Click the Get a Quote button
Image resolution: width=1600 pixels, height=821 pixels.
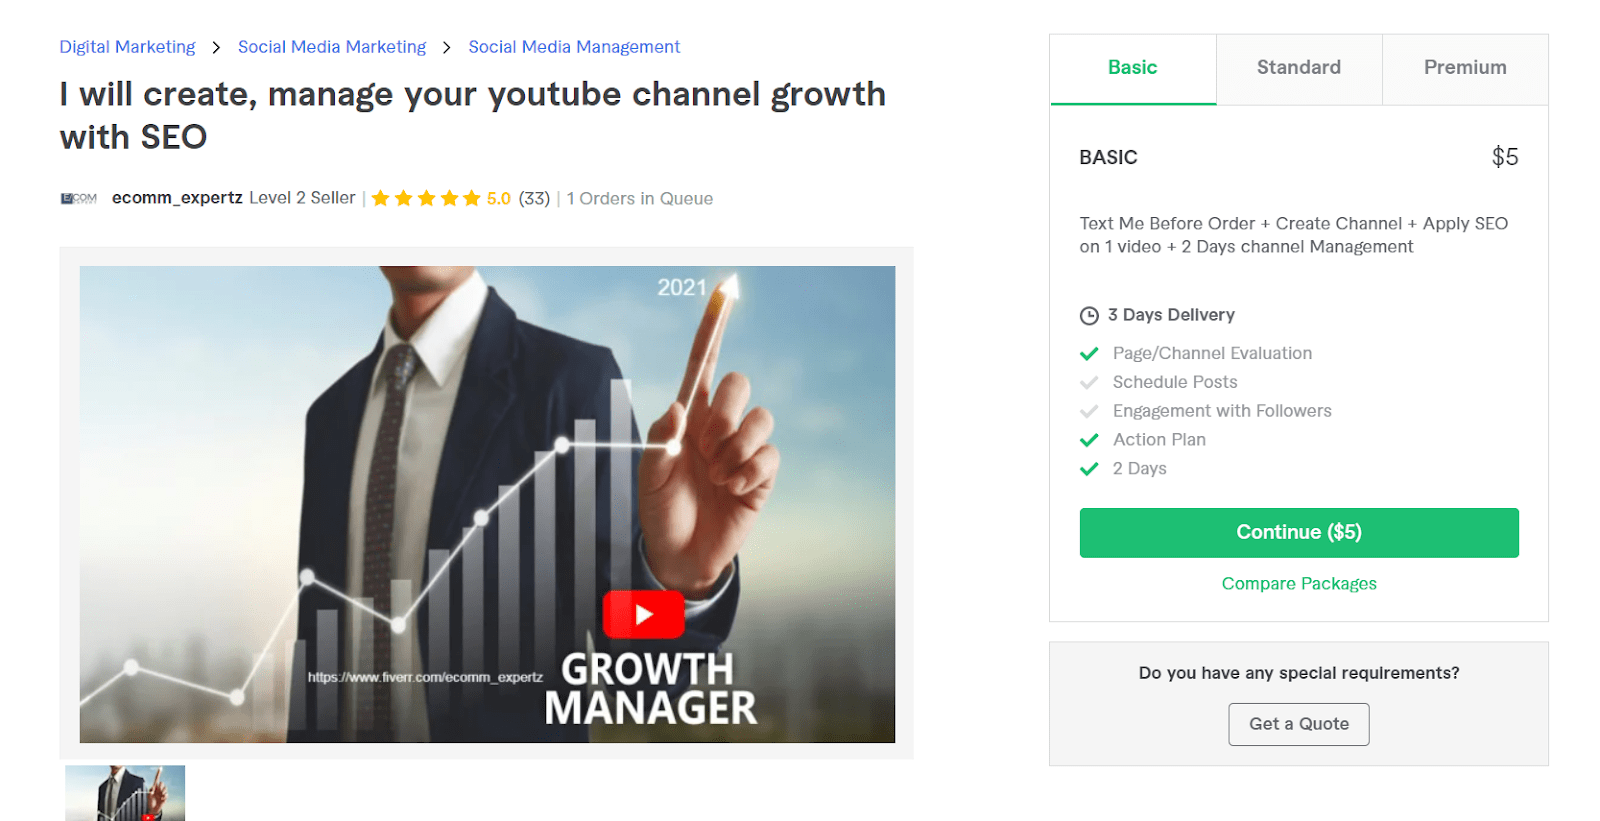[x=1299, y=724]
